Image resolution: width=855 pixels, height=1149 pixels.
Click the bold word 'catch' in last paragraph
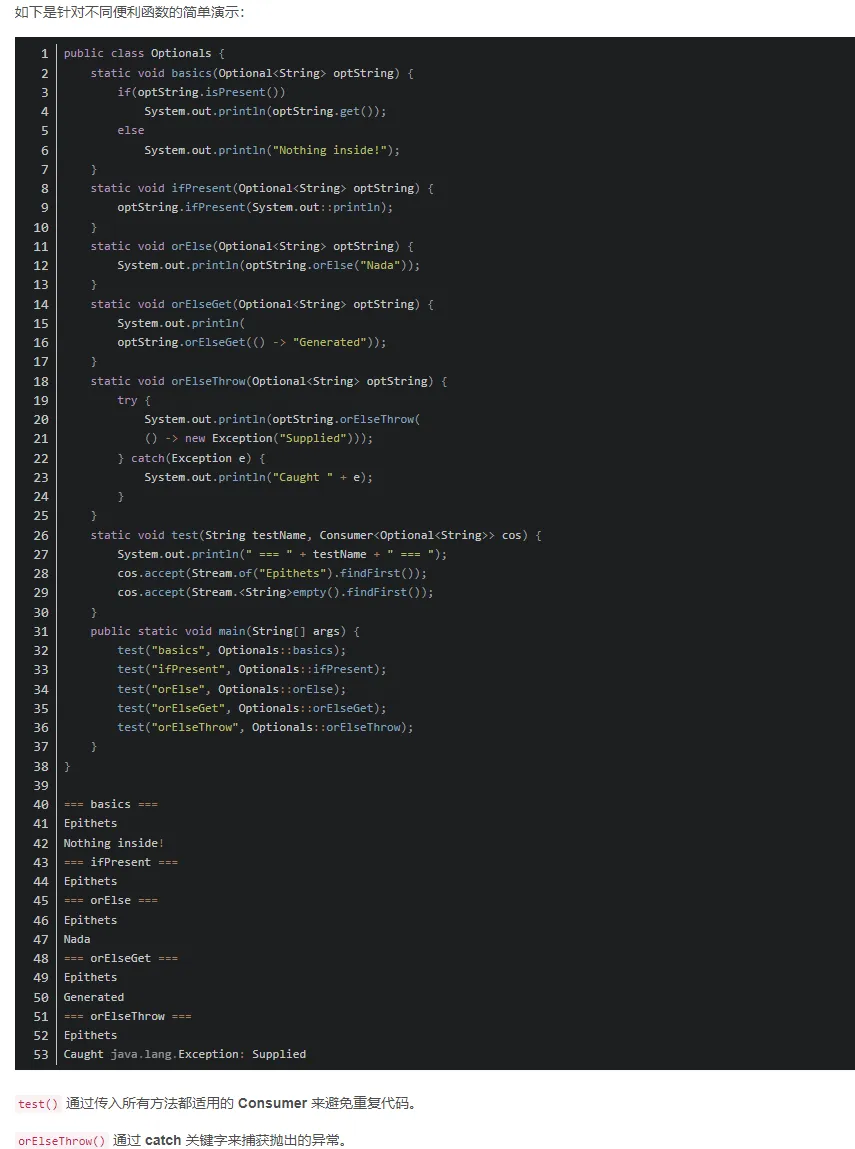163,1140
